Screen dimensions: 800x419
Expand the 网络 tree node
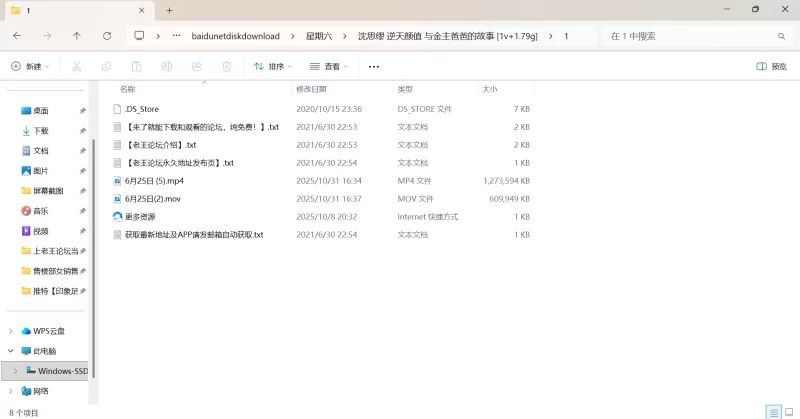11,391
